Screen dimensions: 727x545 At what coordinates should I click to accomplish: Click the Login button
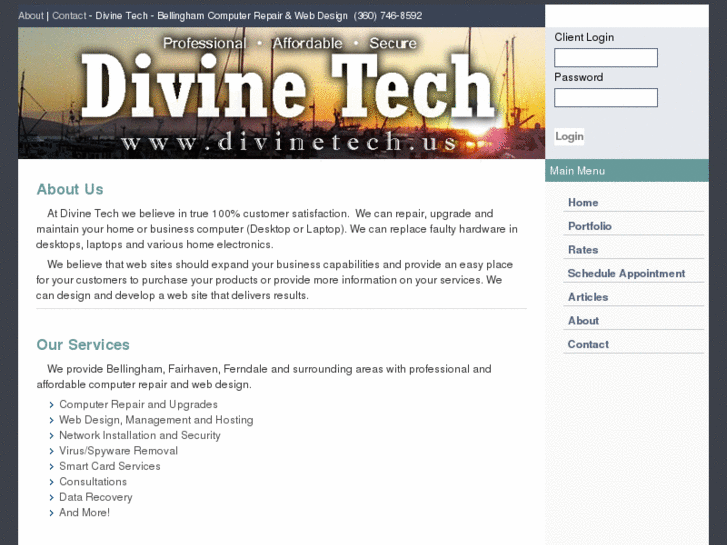pos(569,136)
